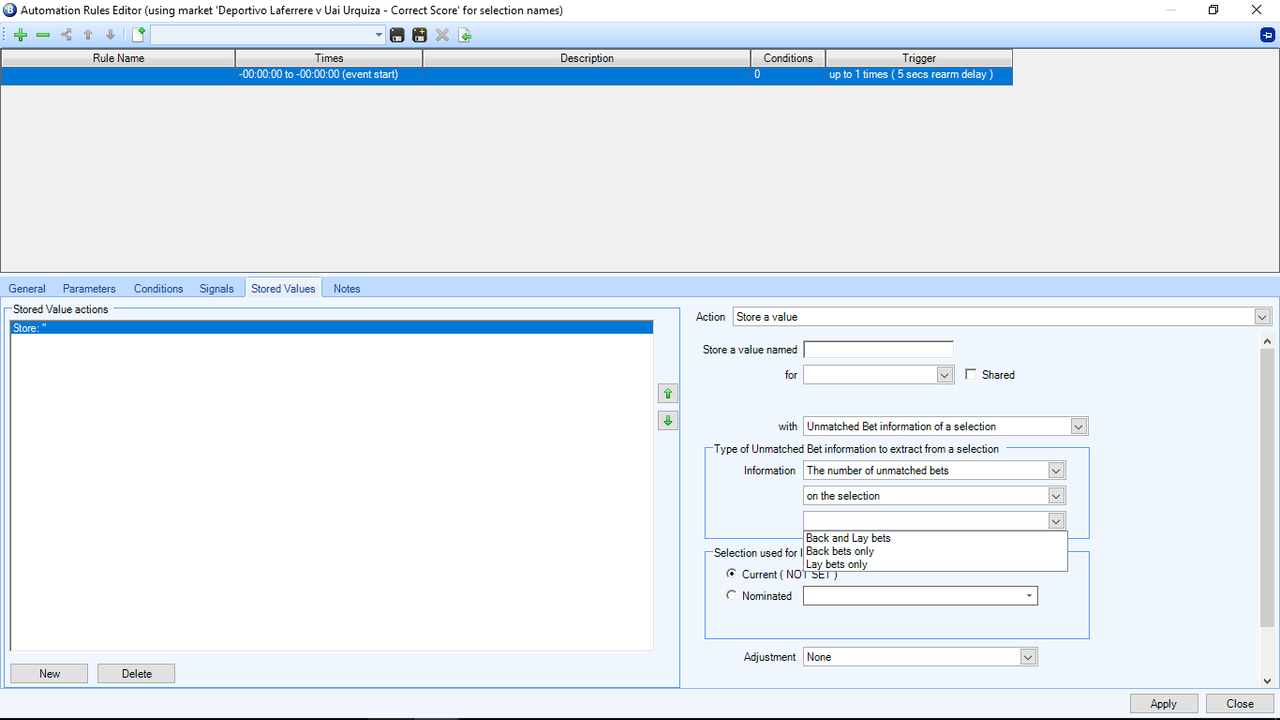Delete rules file with X icon

[442, 35]
